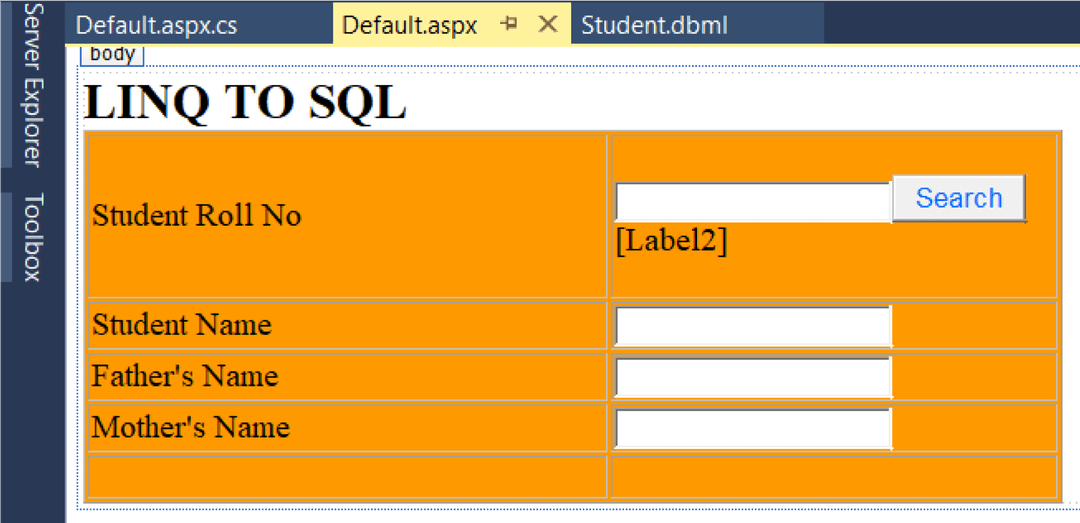Viewport: 1080px width, 523px height.
Task: Close the Default.aspx document tab
Action: [547, 24]
